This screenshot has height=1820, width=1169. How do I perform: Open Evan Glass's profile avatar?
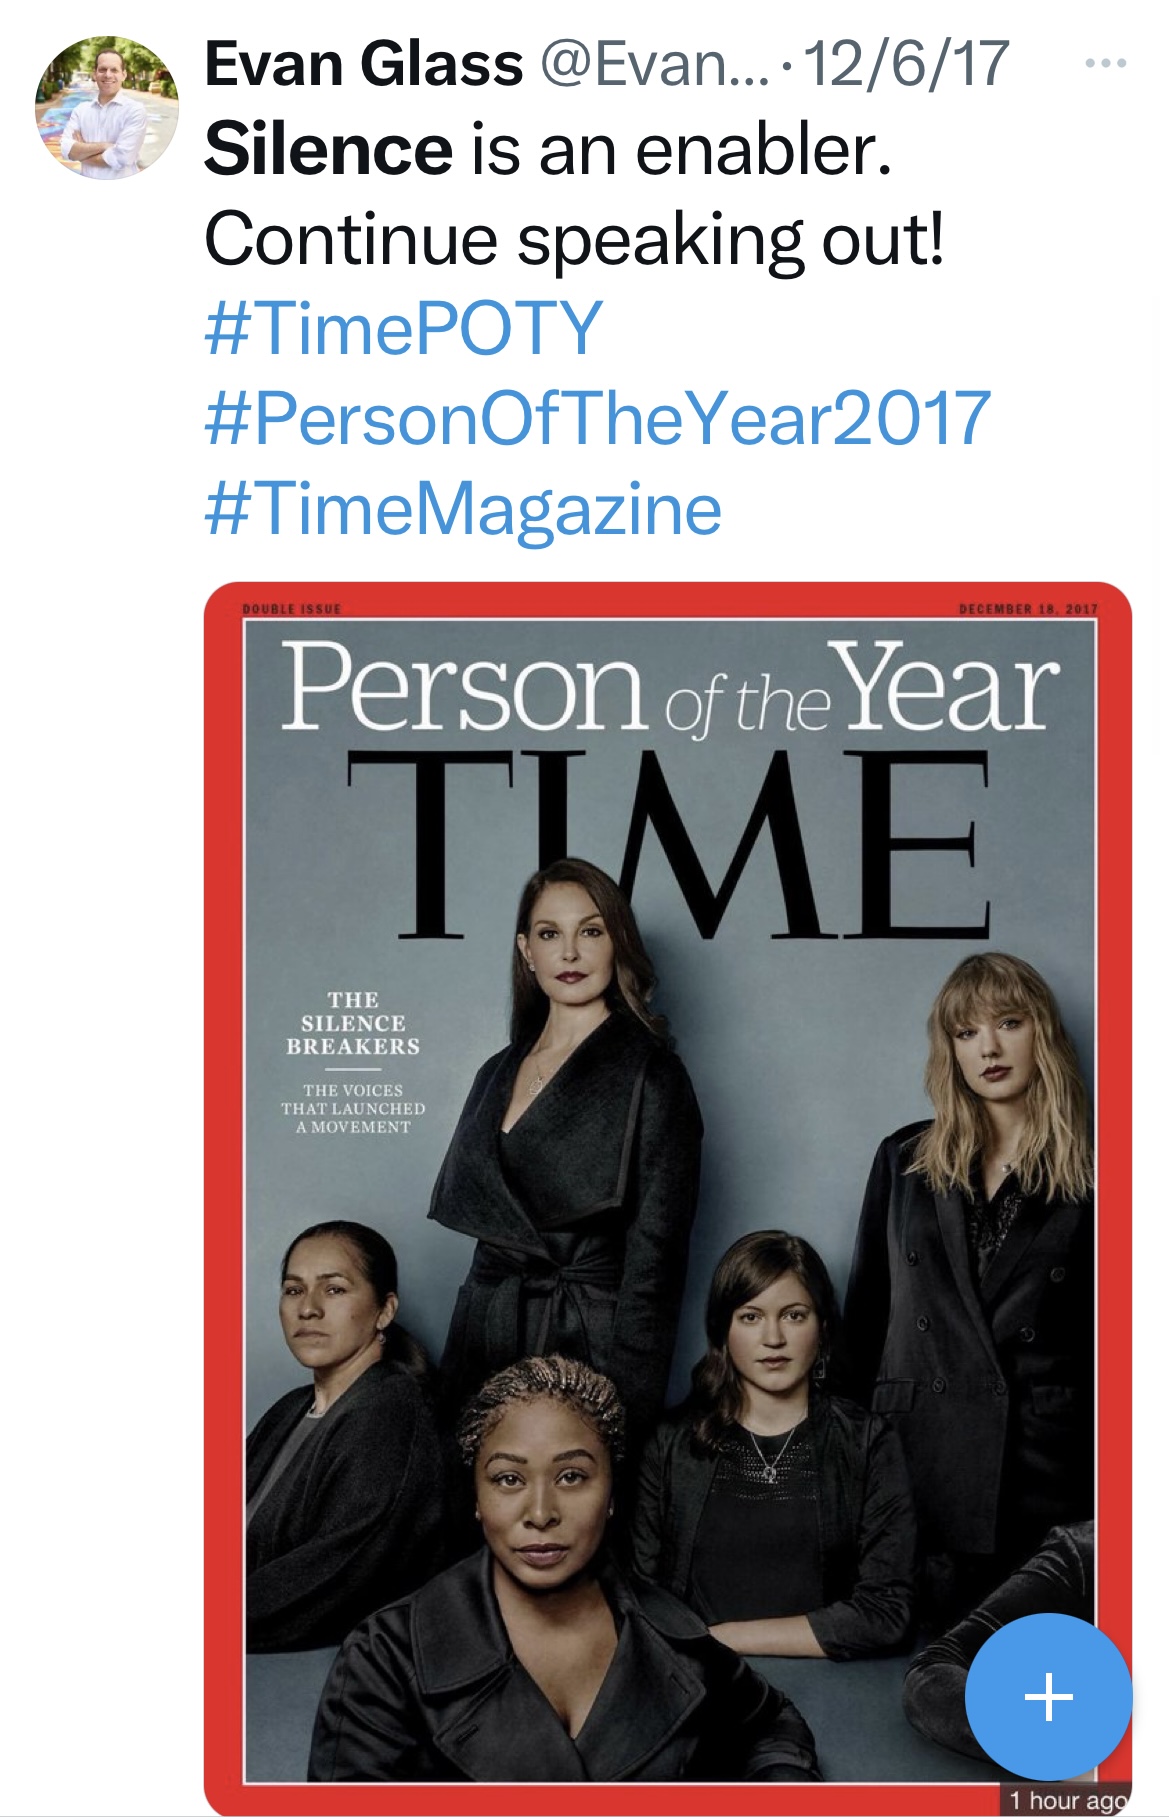(x=107, y=108)
